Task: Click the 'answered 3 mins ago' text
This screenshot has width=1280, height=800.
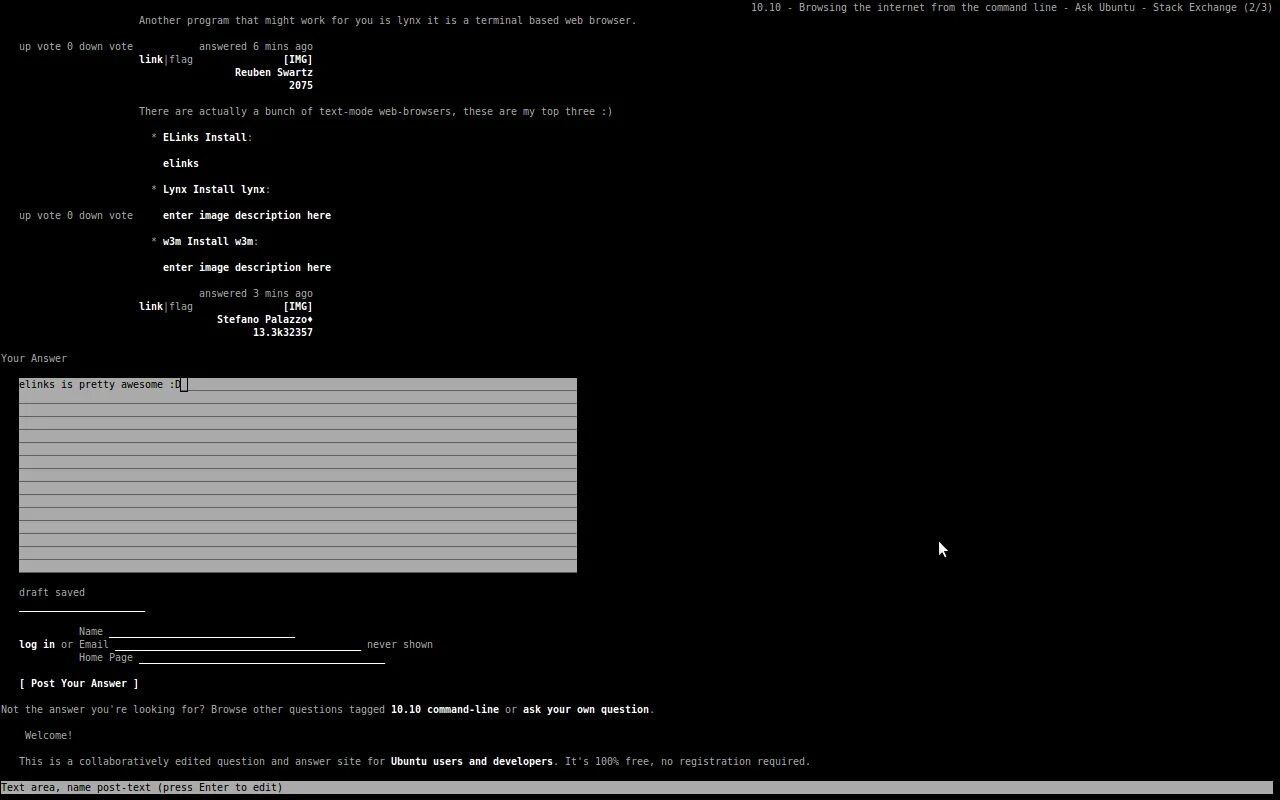Action: pyautogui.click(x=256, y=293)
